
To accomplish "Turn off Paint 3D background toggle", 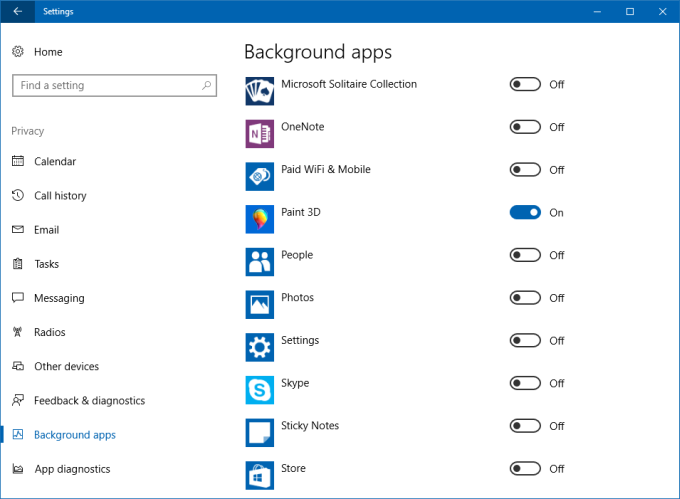I will coord(525,212).
